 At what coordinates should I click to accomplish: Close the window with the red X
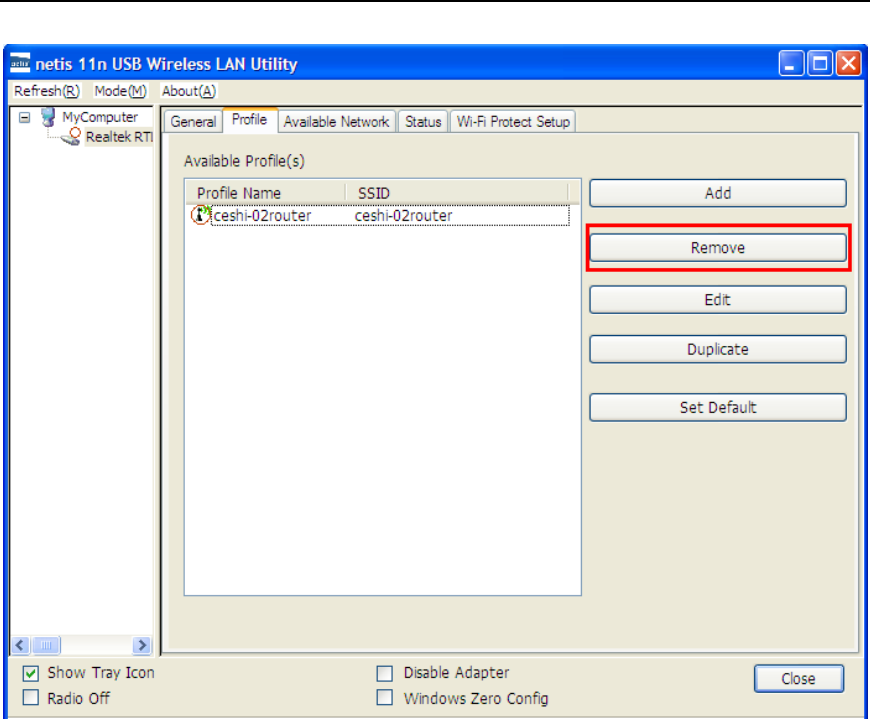pyautogui.click(x=848, y=63)
